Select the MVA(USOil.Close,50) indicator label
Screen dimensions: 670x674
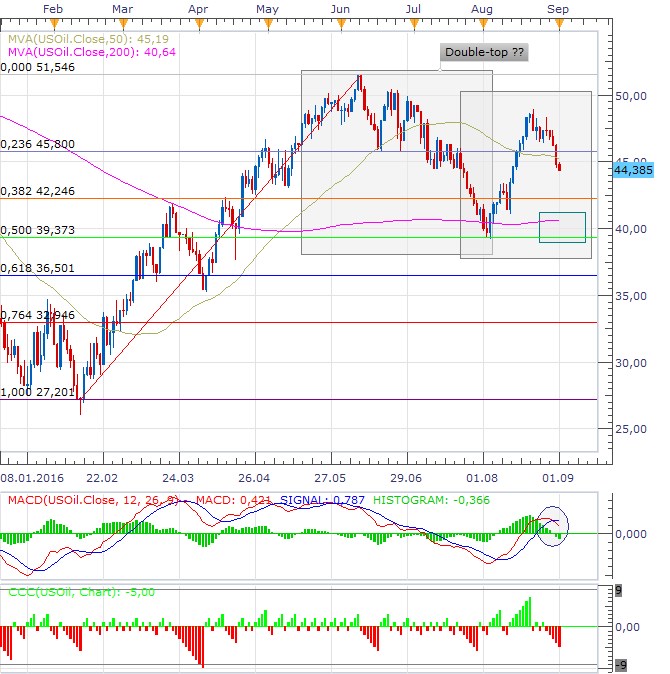[70, 40]
